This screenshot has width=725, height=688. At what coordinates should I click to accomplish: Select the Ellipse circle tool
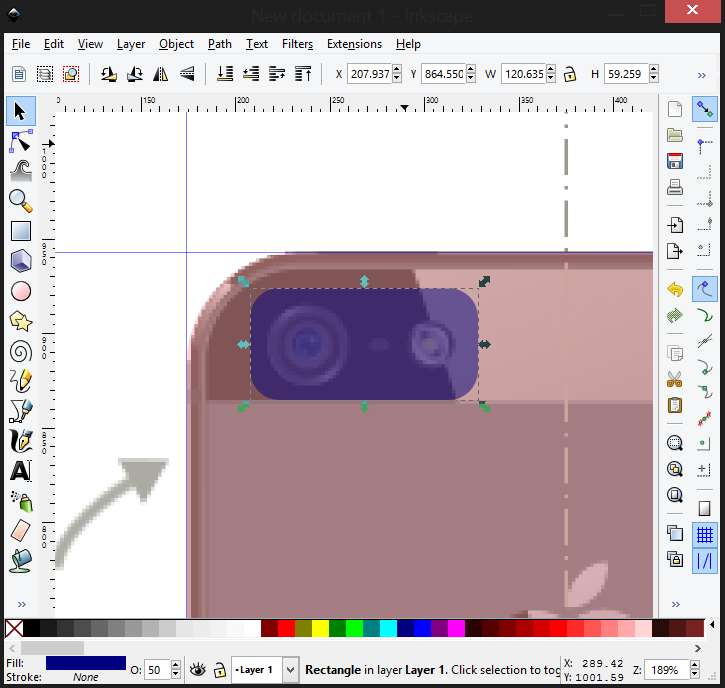(20, 291)
